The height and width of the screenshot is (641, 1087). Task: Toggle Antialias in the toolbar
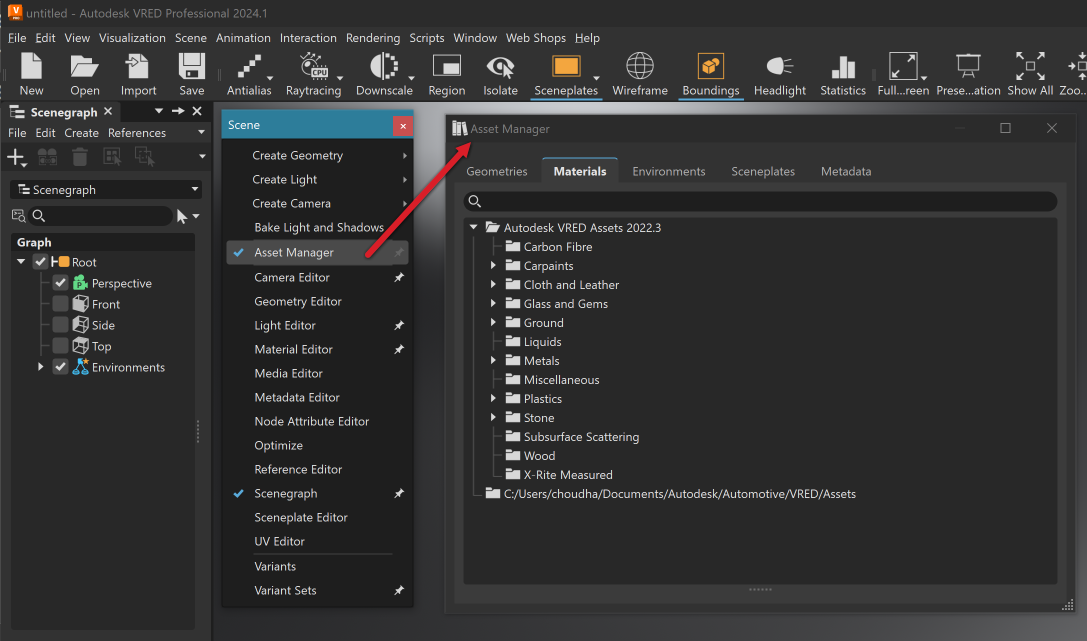coord(249,74)
